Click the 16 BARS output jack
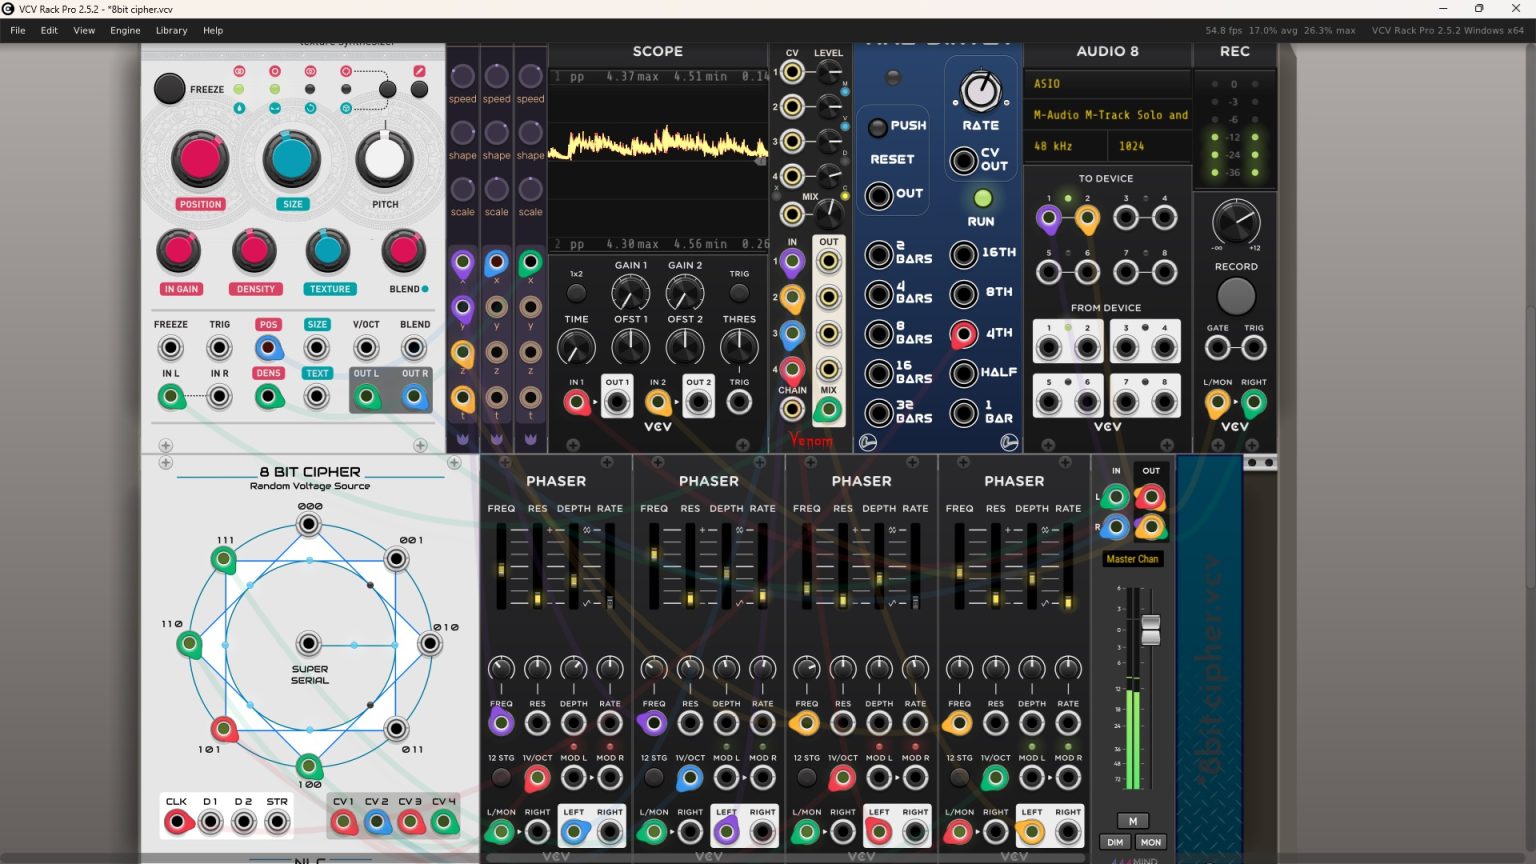Screen dimensions: 1536x864 tap(878, 373)
